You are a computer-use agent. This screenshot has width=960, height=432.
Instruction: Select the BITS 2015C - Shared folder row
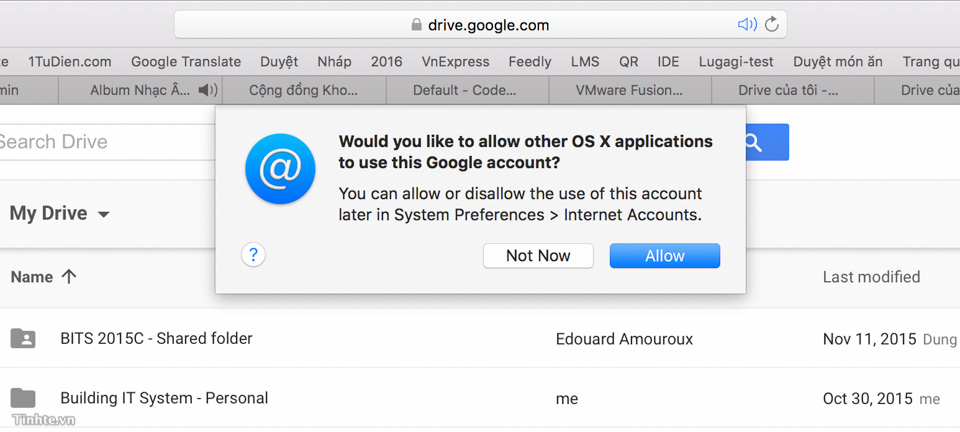[480, 338]
